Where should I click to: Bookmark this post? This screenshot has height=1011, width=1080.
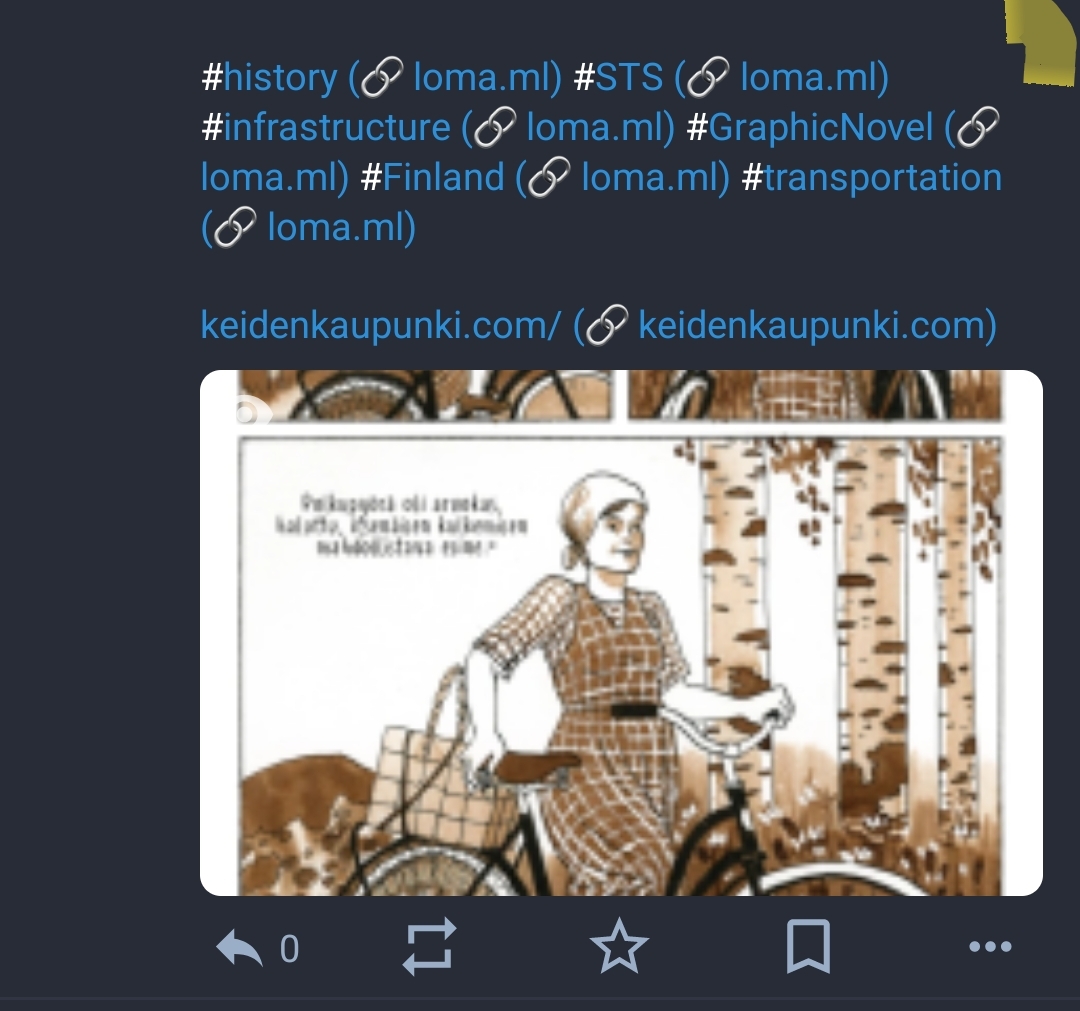point(808,947)
